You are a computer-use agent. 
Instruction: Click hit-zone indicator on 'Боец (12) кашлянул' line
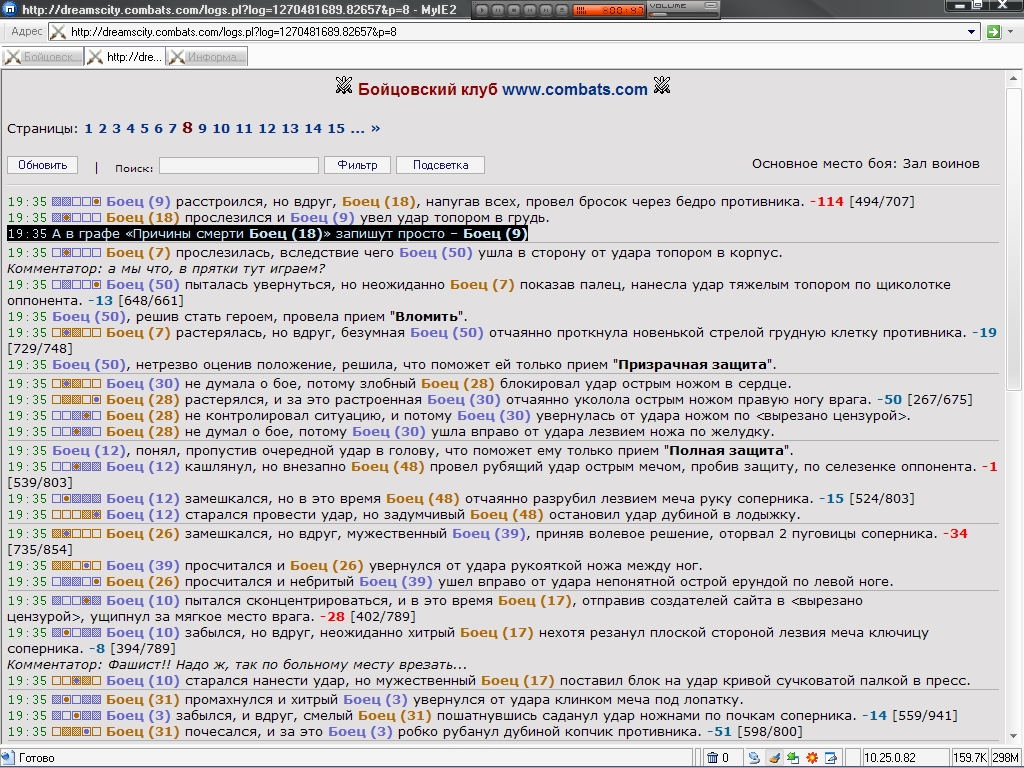[76, 467]
